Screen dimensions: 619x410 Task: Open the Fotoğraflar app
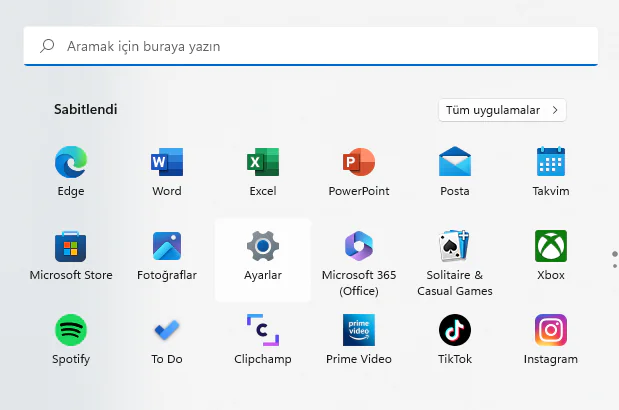167,256
